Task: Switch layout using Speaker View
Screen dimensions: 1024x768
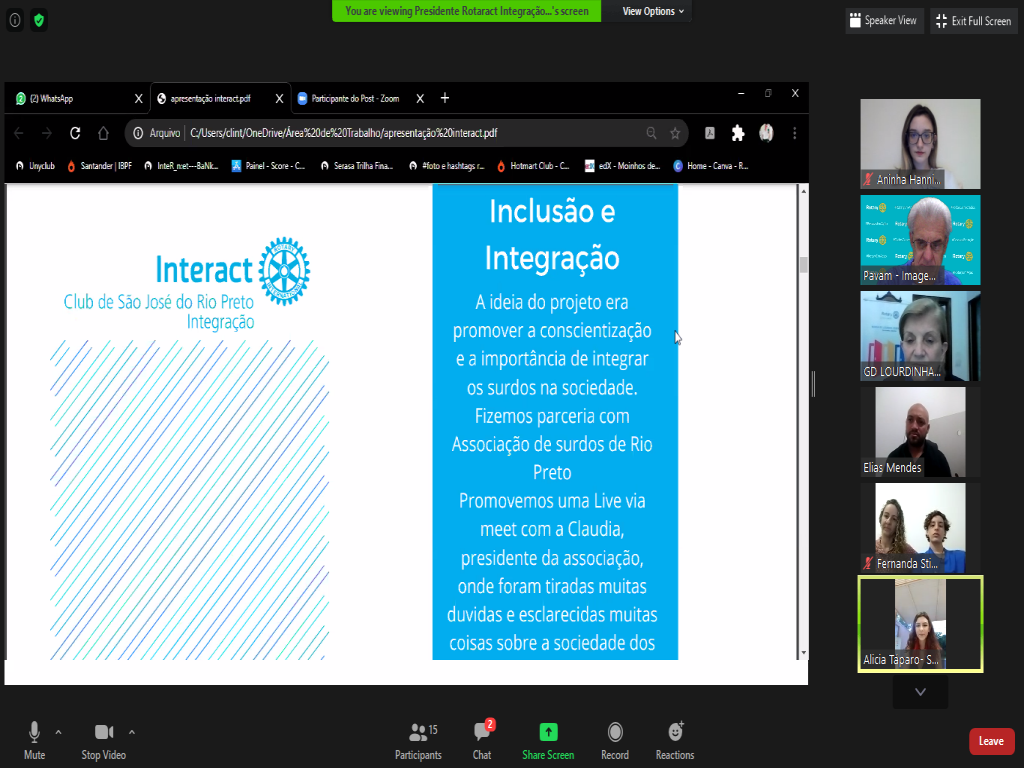Action: click(883, 21)
